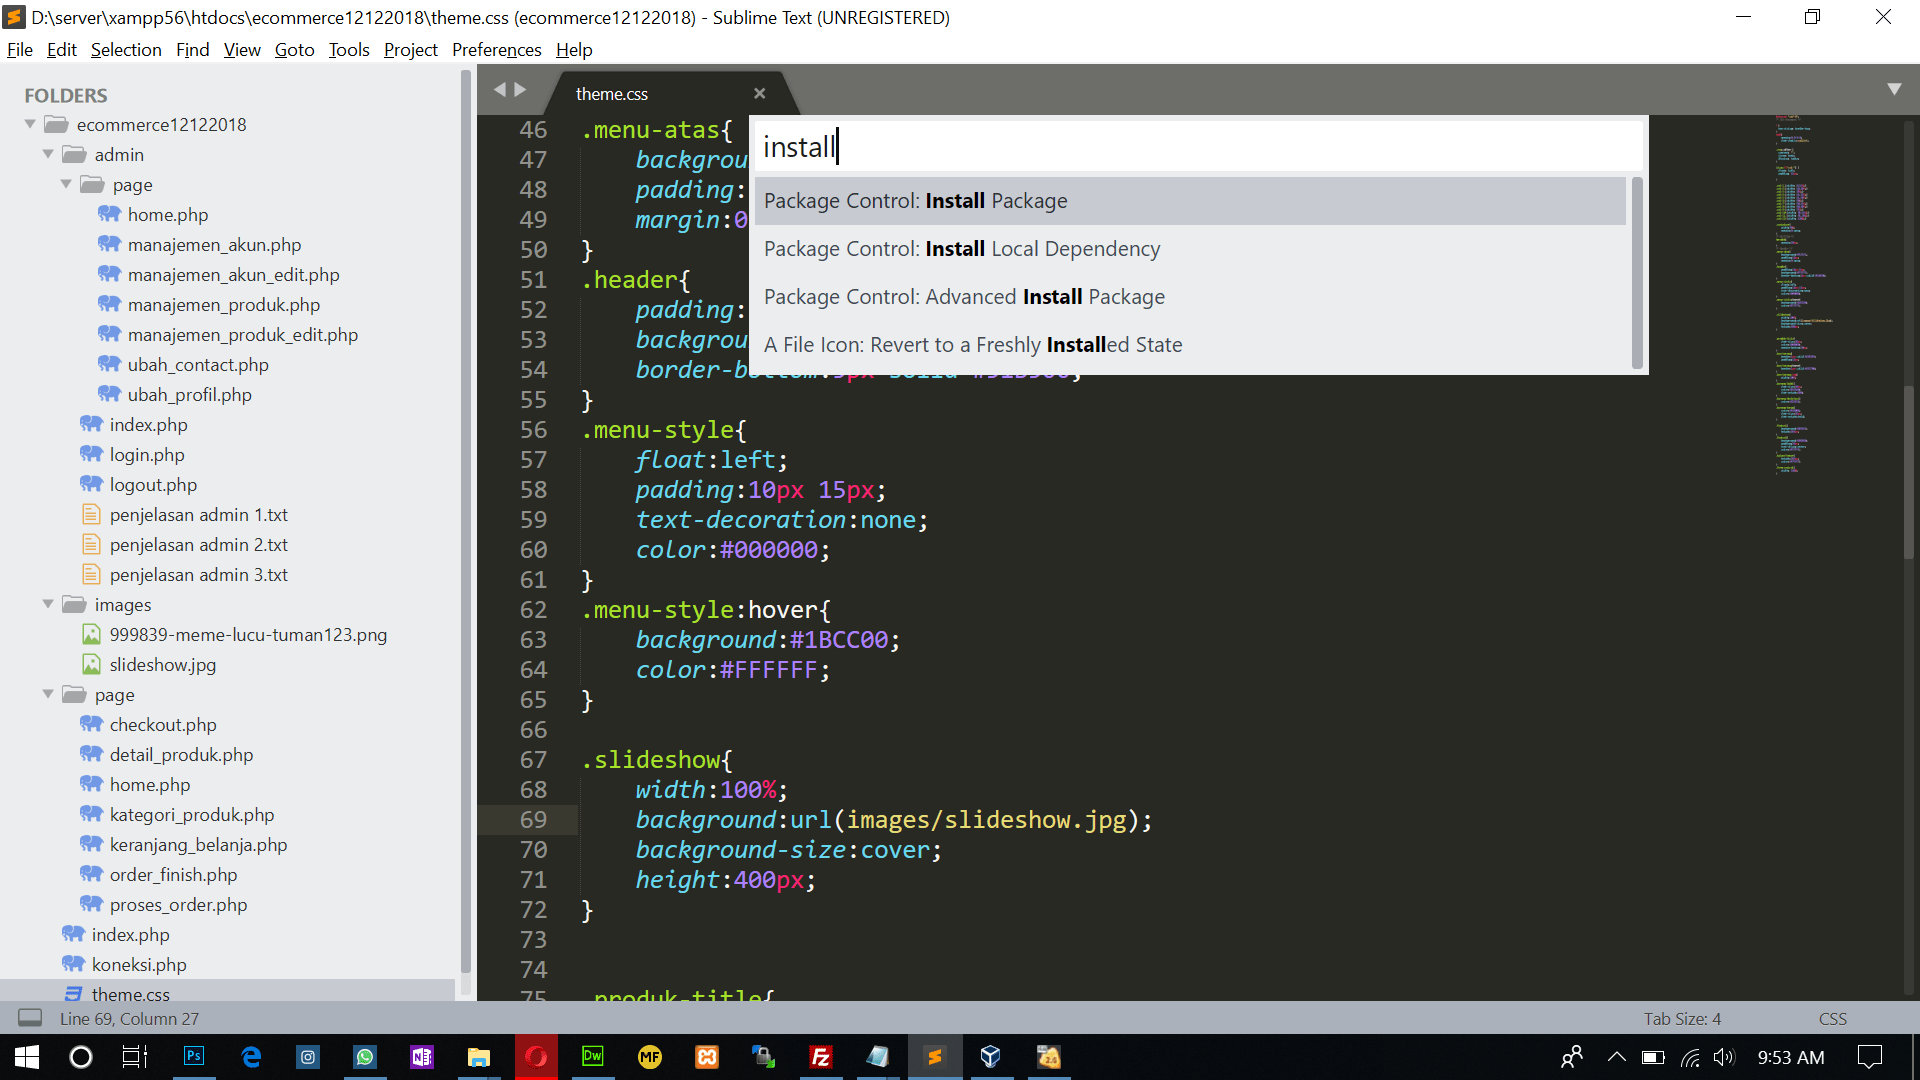Screen dimensions: 1920x1080
Task: Click the penjelasan admin 1.txt file icon
Action: [x=91, y=514]
